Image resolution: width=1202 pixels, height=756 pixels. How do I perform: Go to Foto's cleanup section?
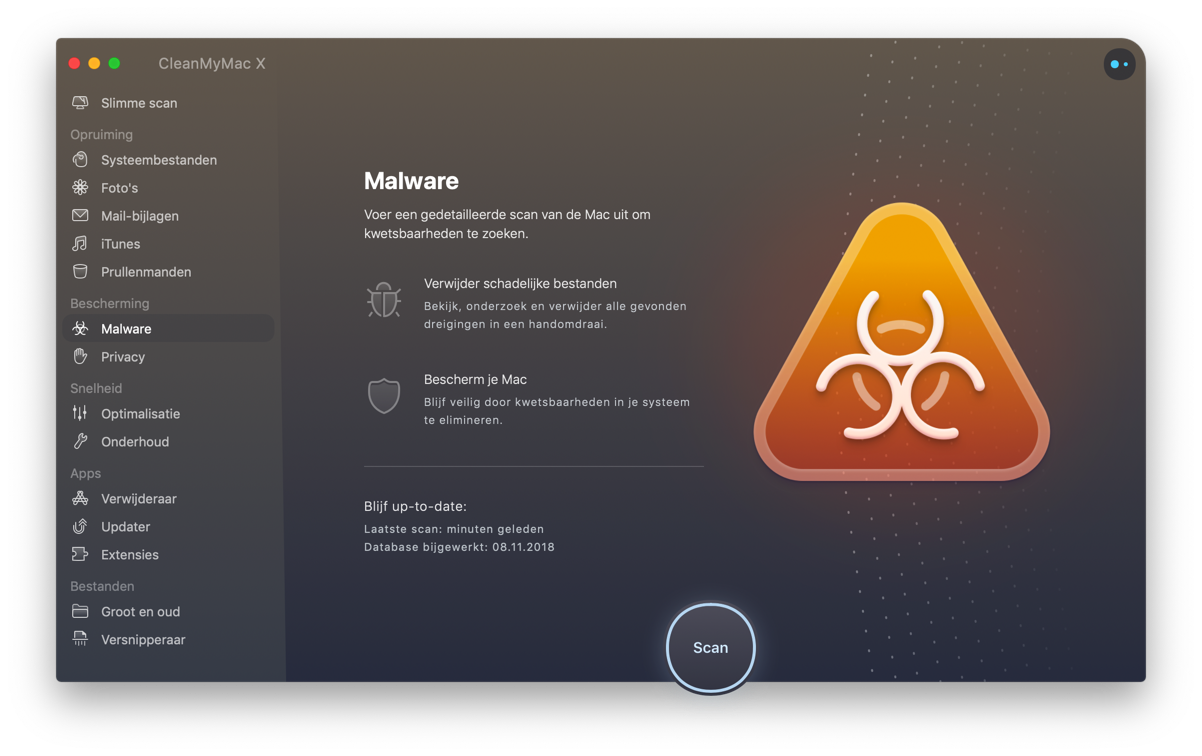[119, 188]
